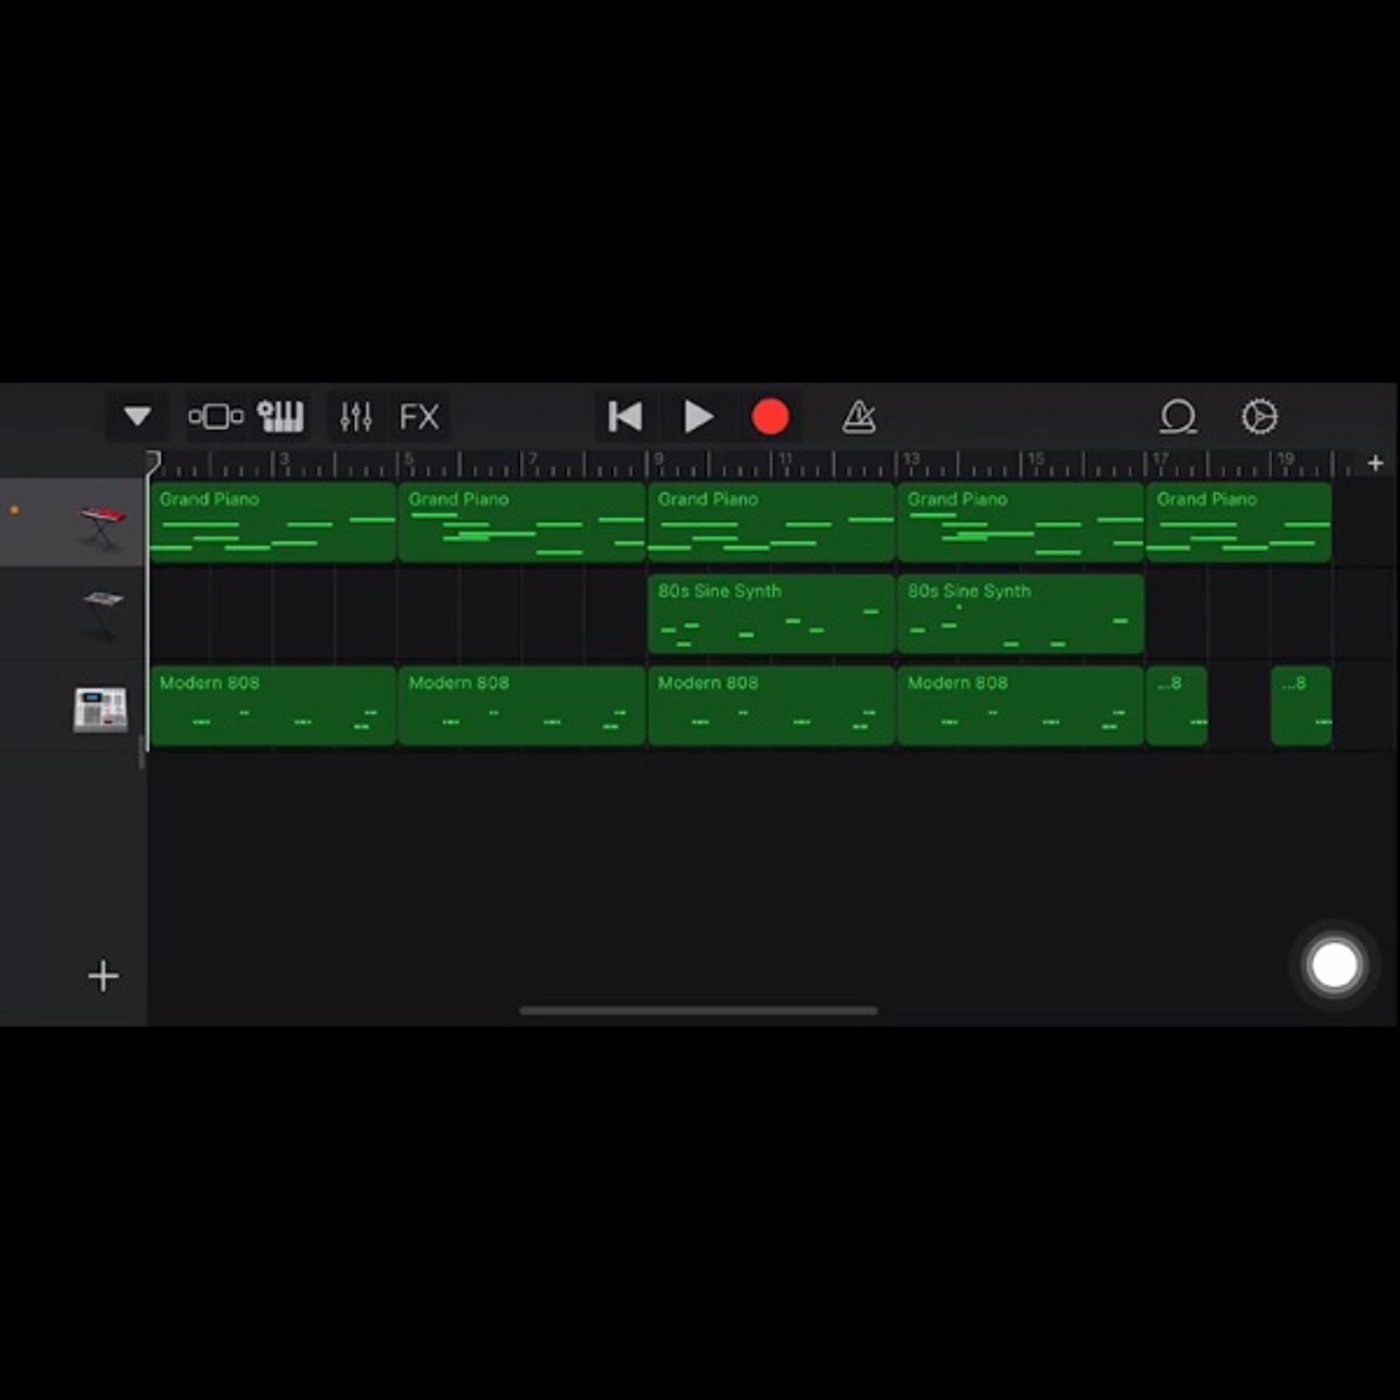
Task: Open the keyboard instrument view icon
Action: click(281, 416)
